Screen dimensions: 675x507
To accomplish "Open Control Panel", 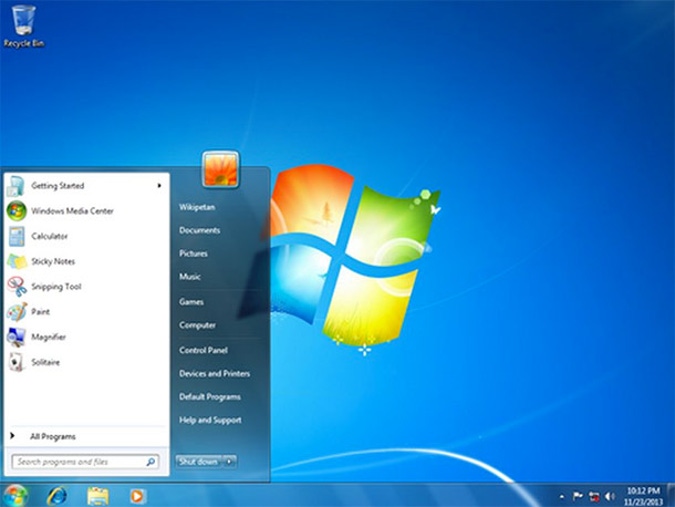I will click(204, 350).
